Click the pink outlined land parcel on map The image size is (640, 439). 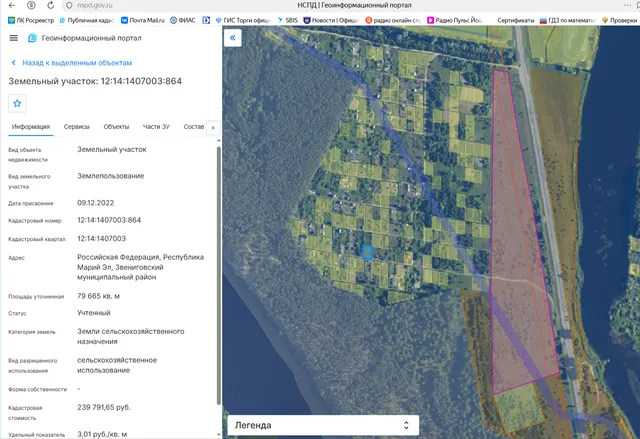tap(518, 245)
